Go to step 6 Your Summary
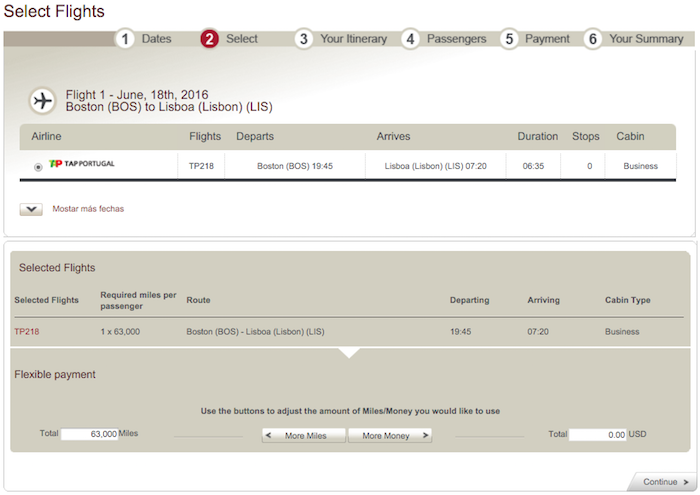 click(x=633, y=39)
